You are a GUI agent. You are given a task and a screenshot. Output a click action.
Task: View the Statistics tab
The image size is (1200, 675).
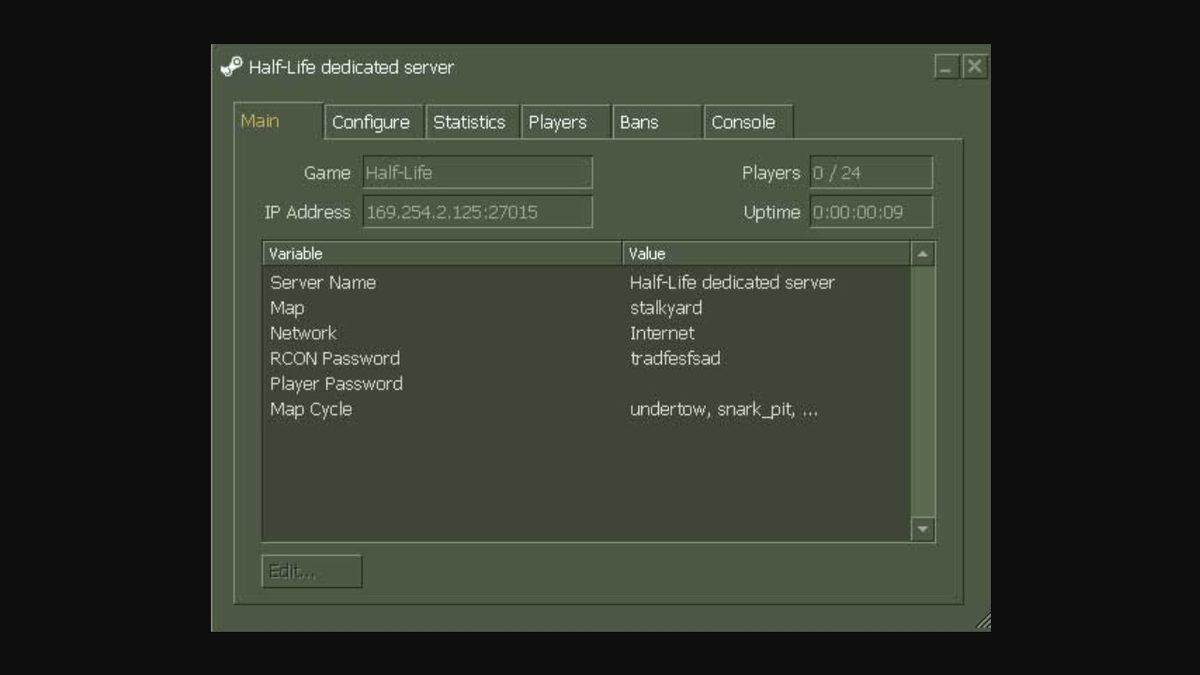click(x=472, y=121)
